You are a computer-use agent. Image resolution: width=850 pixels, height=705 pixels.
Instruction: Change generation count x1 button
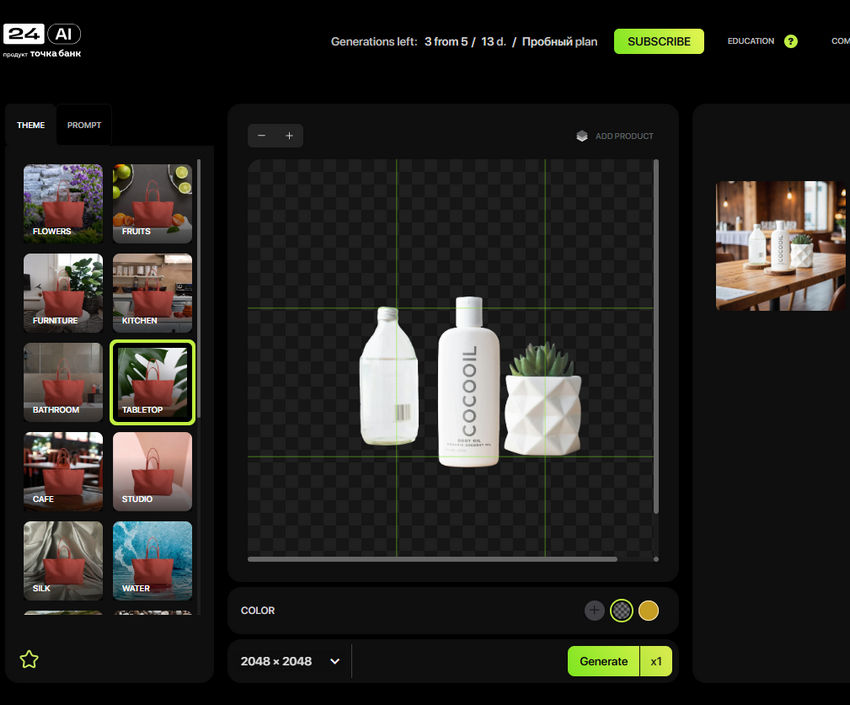point(656,661)
